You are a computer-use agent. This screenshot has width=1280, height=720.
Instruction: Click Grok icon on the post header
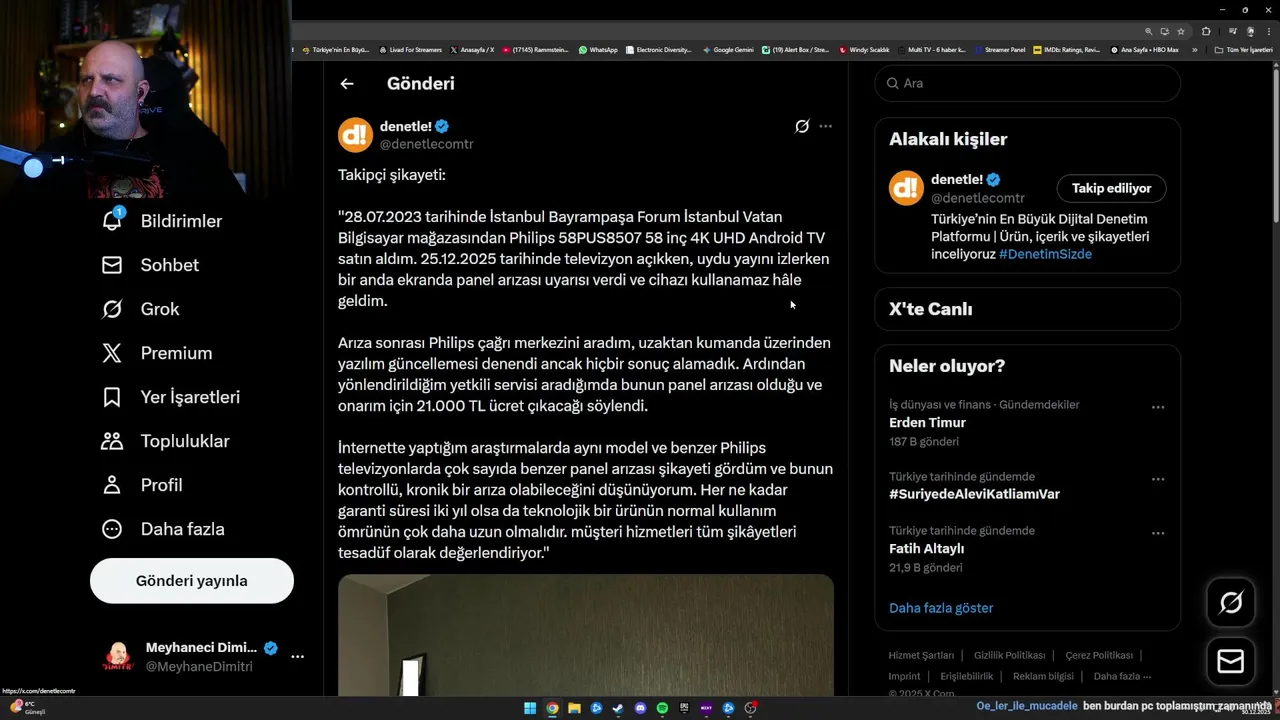tap(802, 126)
